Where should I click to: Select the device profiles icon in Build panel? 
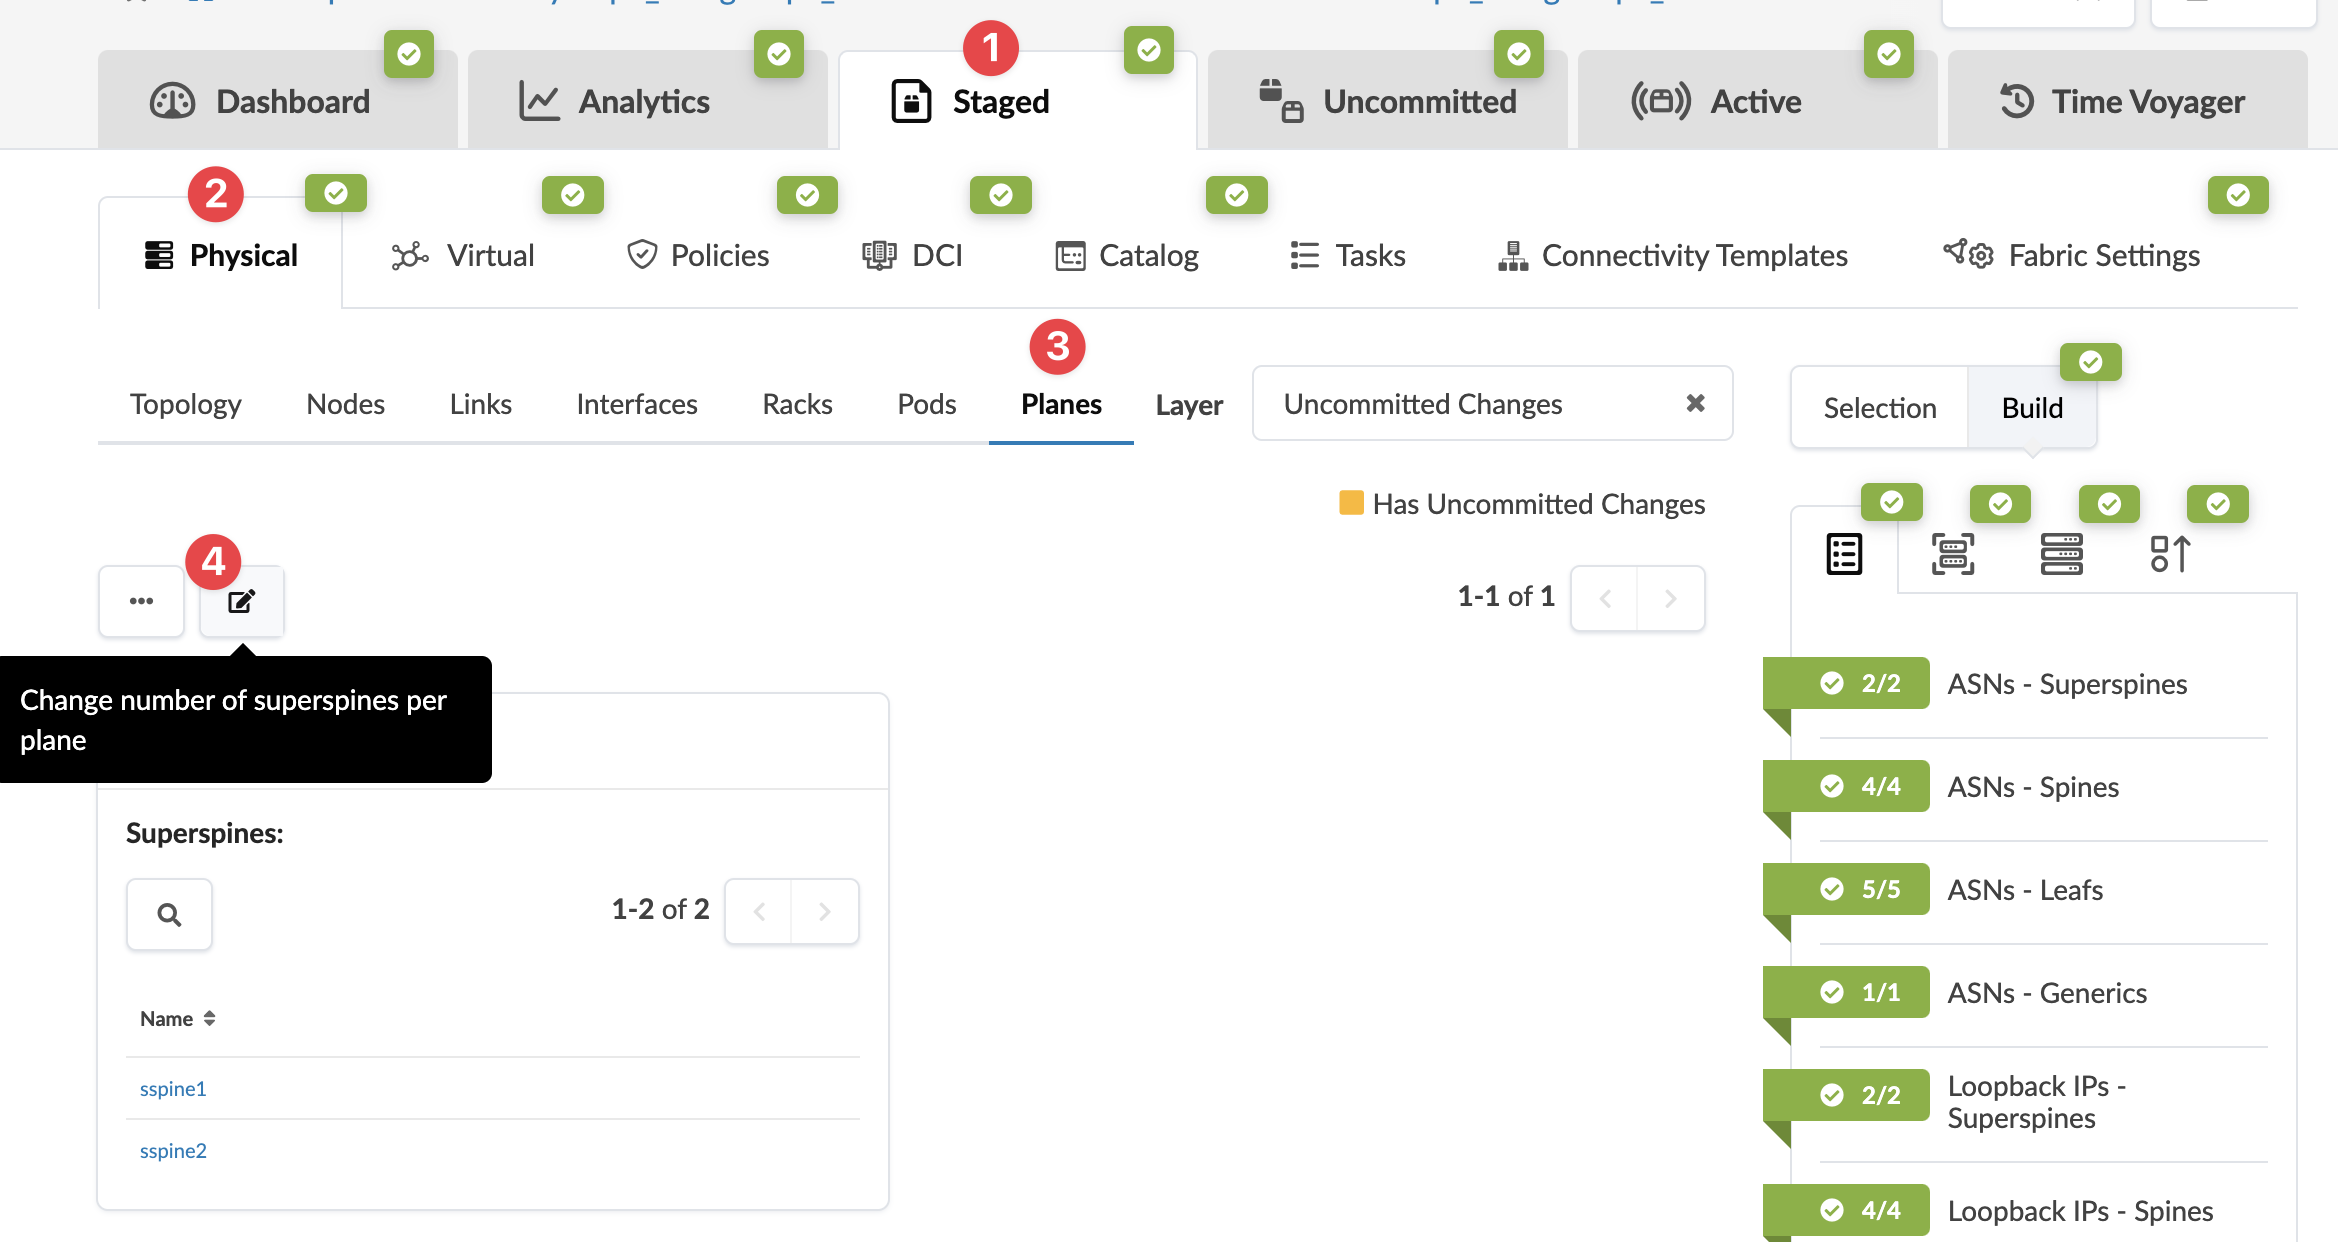[x=1952, y=554]
